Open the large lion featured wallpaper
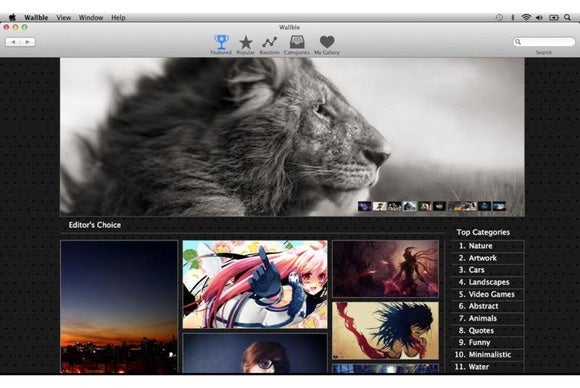 coord(292,136)
